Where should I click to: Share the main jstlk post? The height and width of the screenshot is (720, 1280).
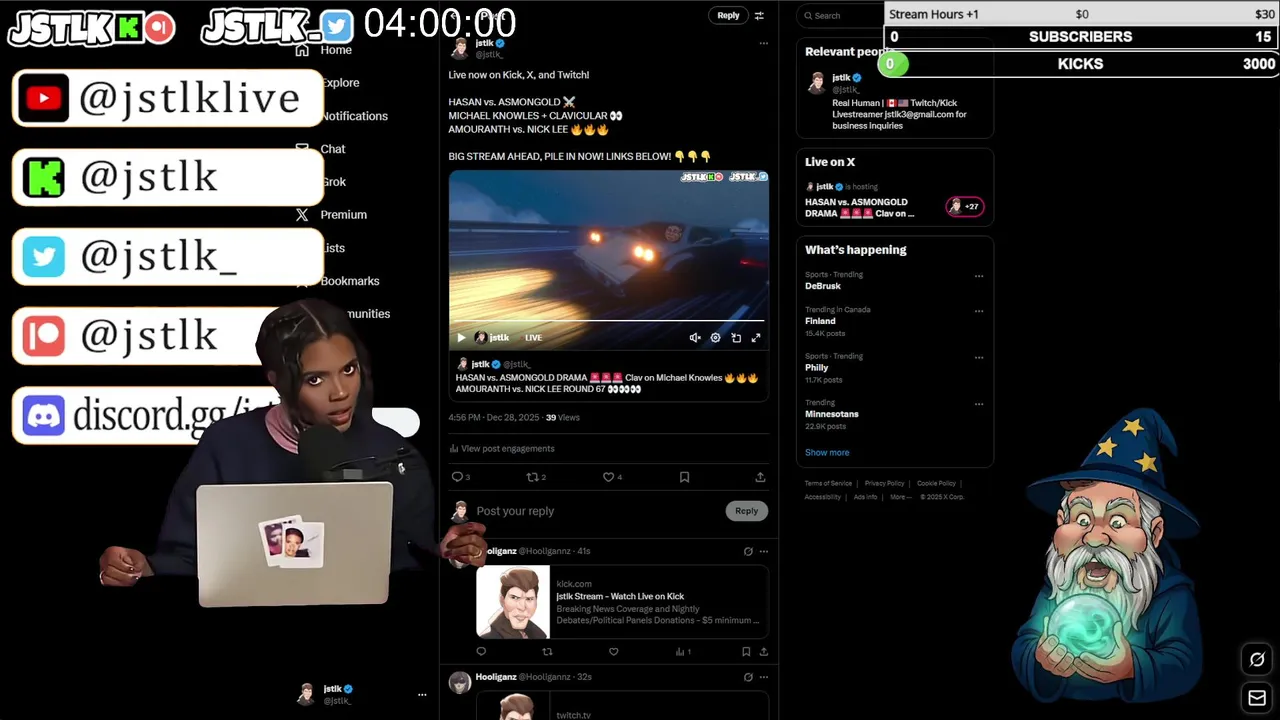click(760, 477)
